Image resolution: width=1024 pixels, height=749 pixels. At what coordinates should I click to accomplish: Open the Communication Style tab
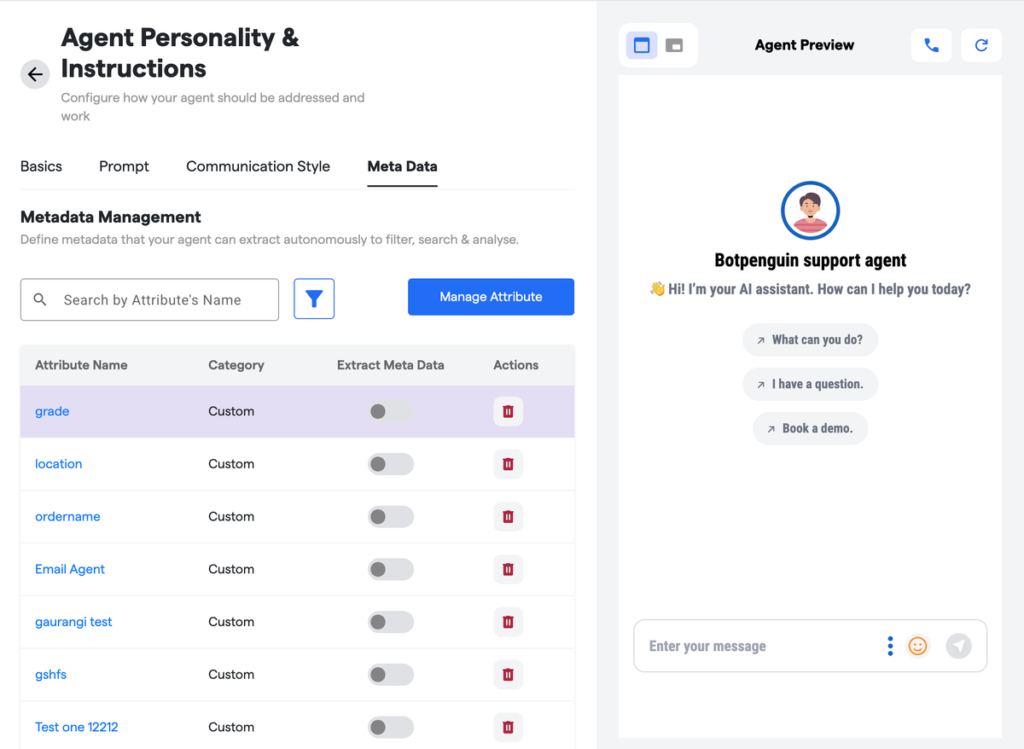[x=258, y=167]
